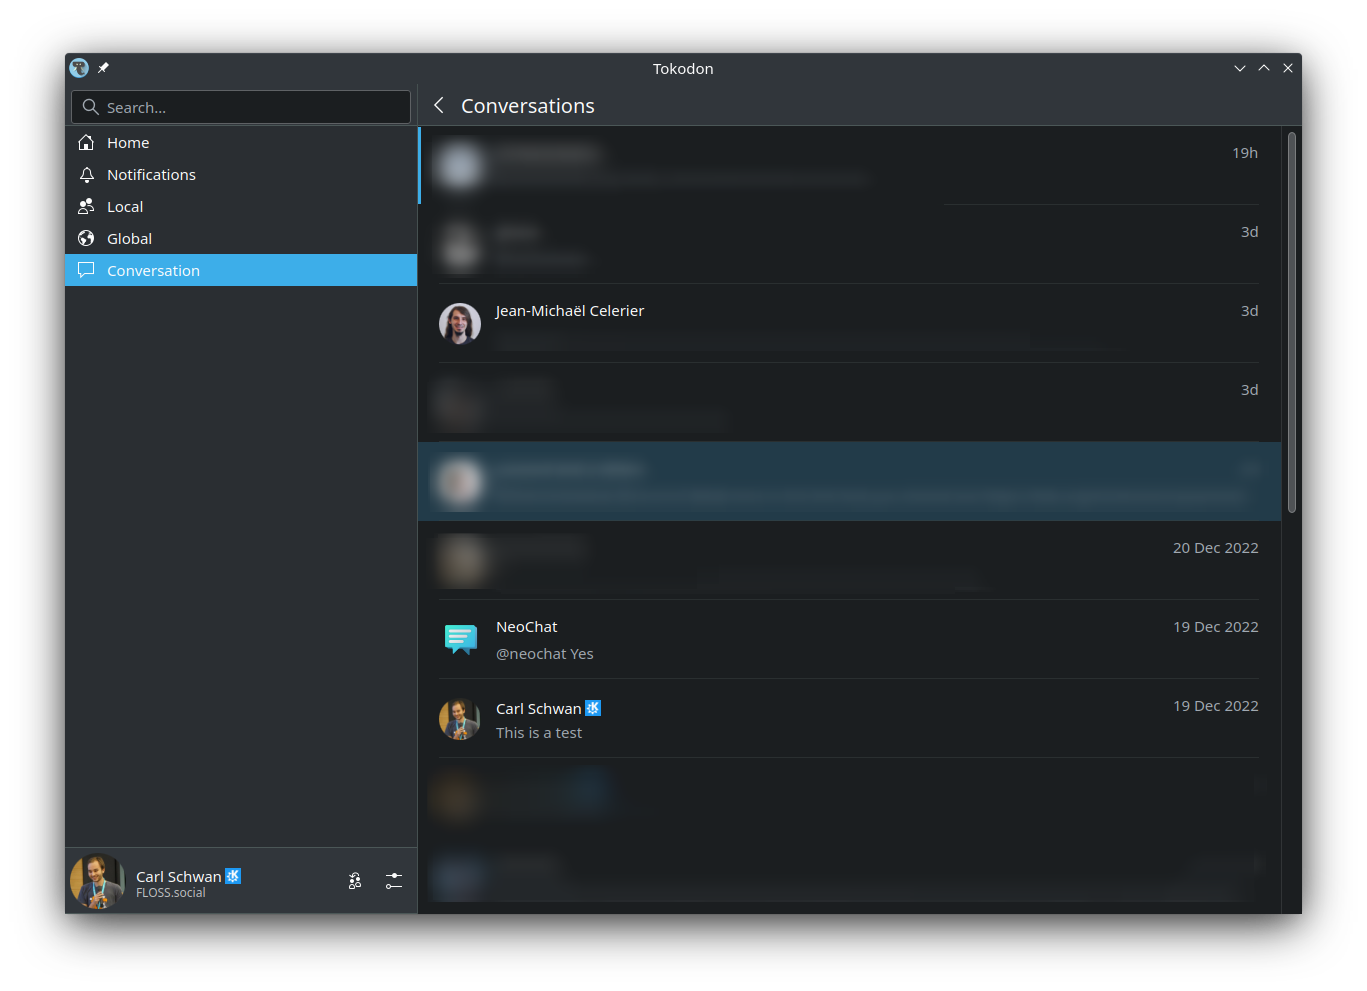Click the NeoChat avatar icon

[460, 640]
